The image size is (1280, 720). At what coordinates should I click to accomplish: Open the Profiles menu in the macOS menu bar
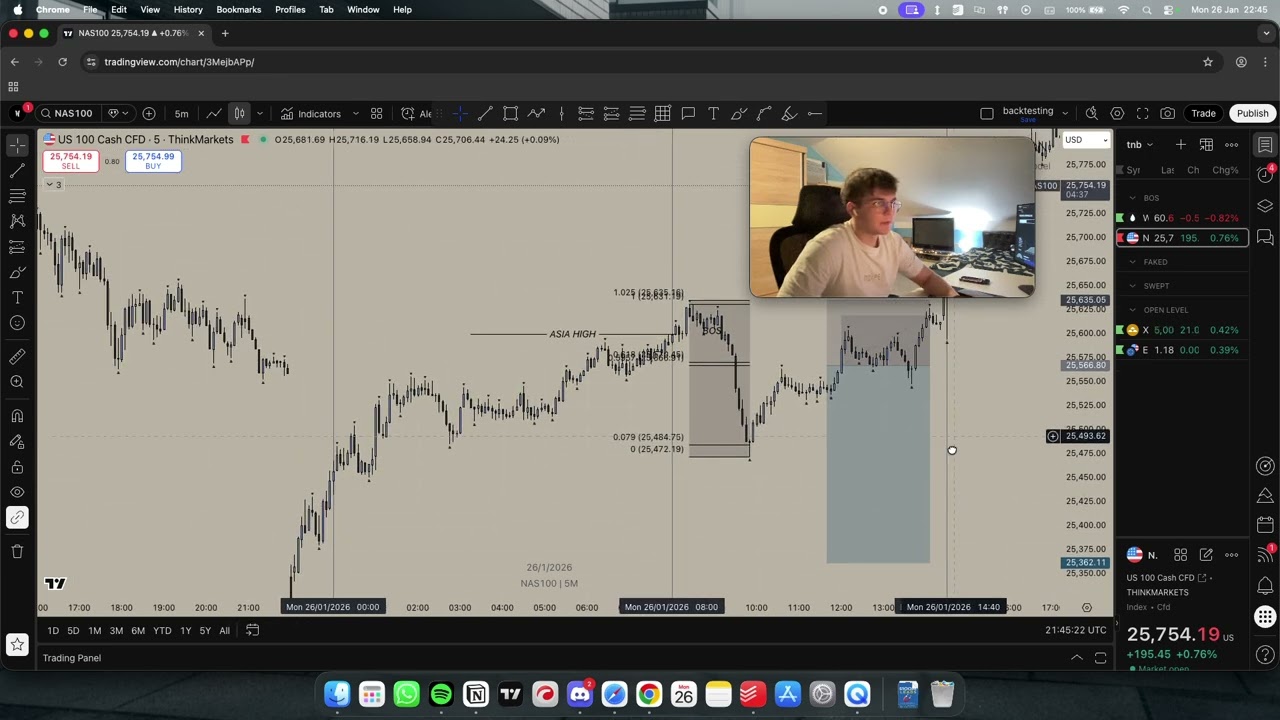click(290, 9)
